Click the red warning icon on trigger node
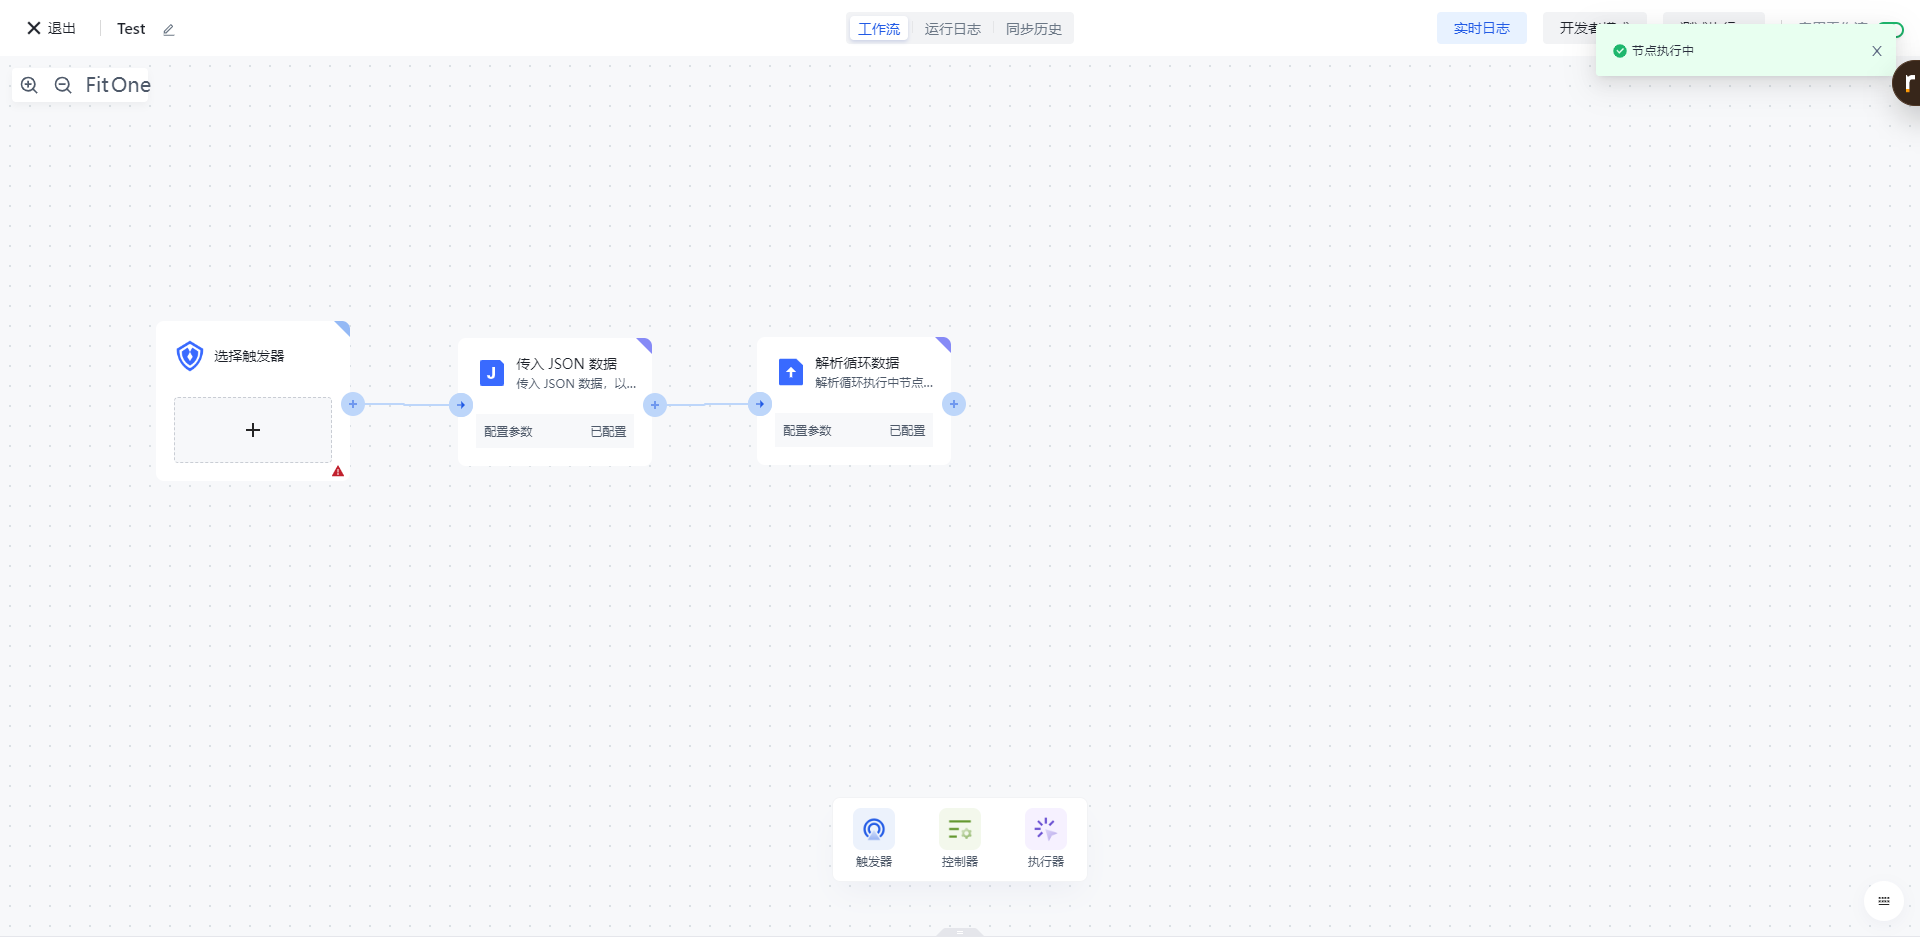The width and height of the screenshot is (1920, 937). 338,471
